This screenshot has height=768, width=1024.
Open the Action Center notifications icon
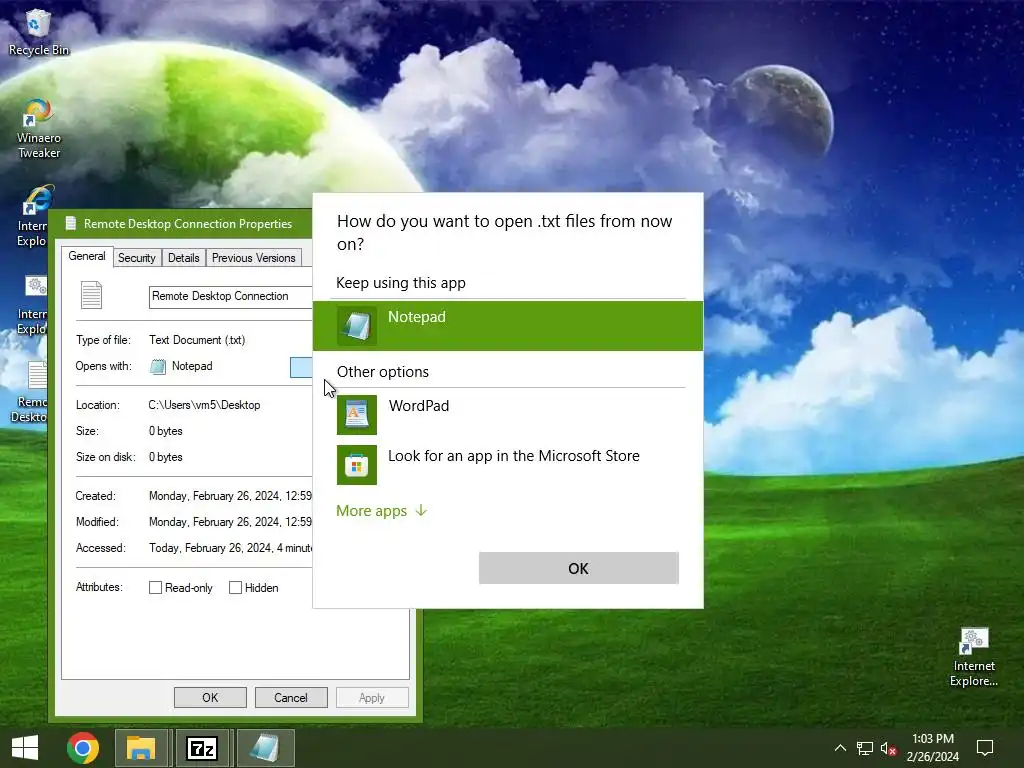coord(985,748)
